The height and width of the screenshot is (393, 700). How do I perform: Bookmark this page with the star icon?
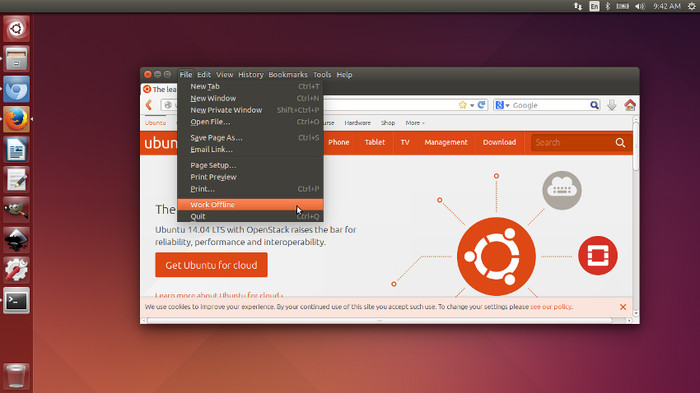[462, 105]
